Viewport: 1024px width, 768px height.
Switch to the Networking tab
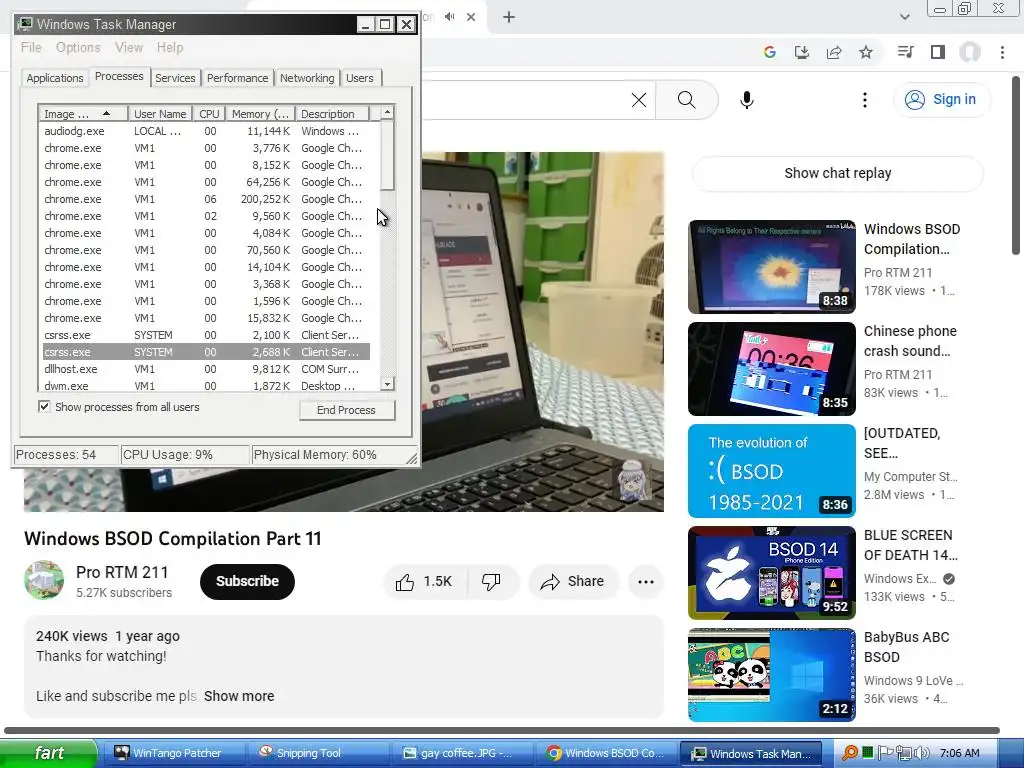pyautogui.click(x=307, y=78)
